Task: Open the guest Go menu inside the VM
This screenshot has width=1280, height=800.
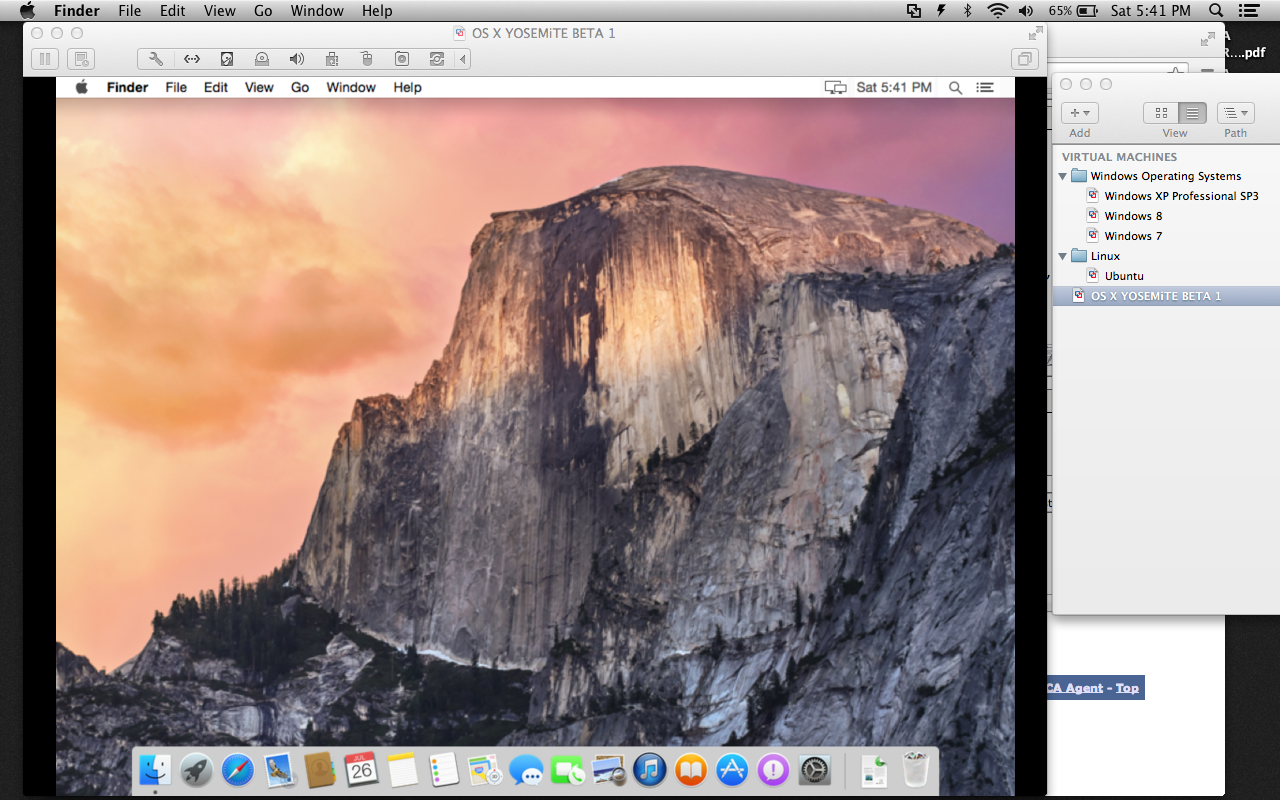Action: pyautogui.click(x=300, y=87)
